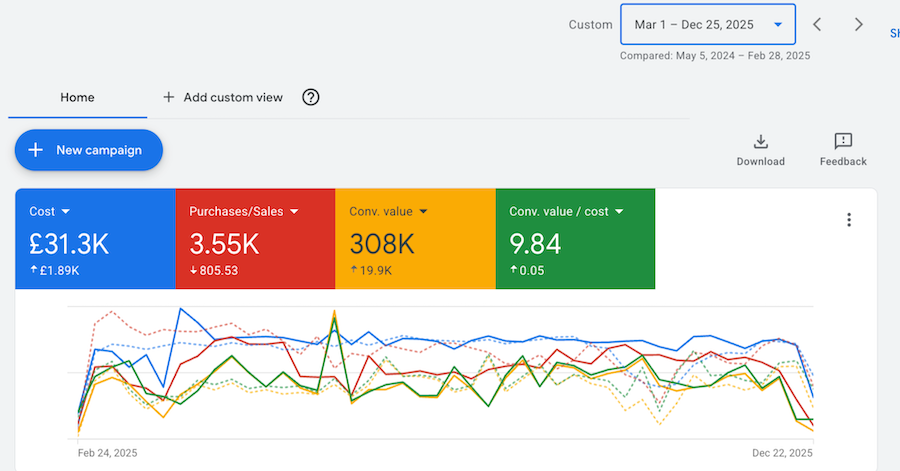This screenshot has width=900, height=471.
Task: Click the help question mark icon
Action: (311, 97)
